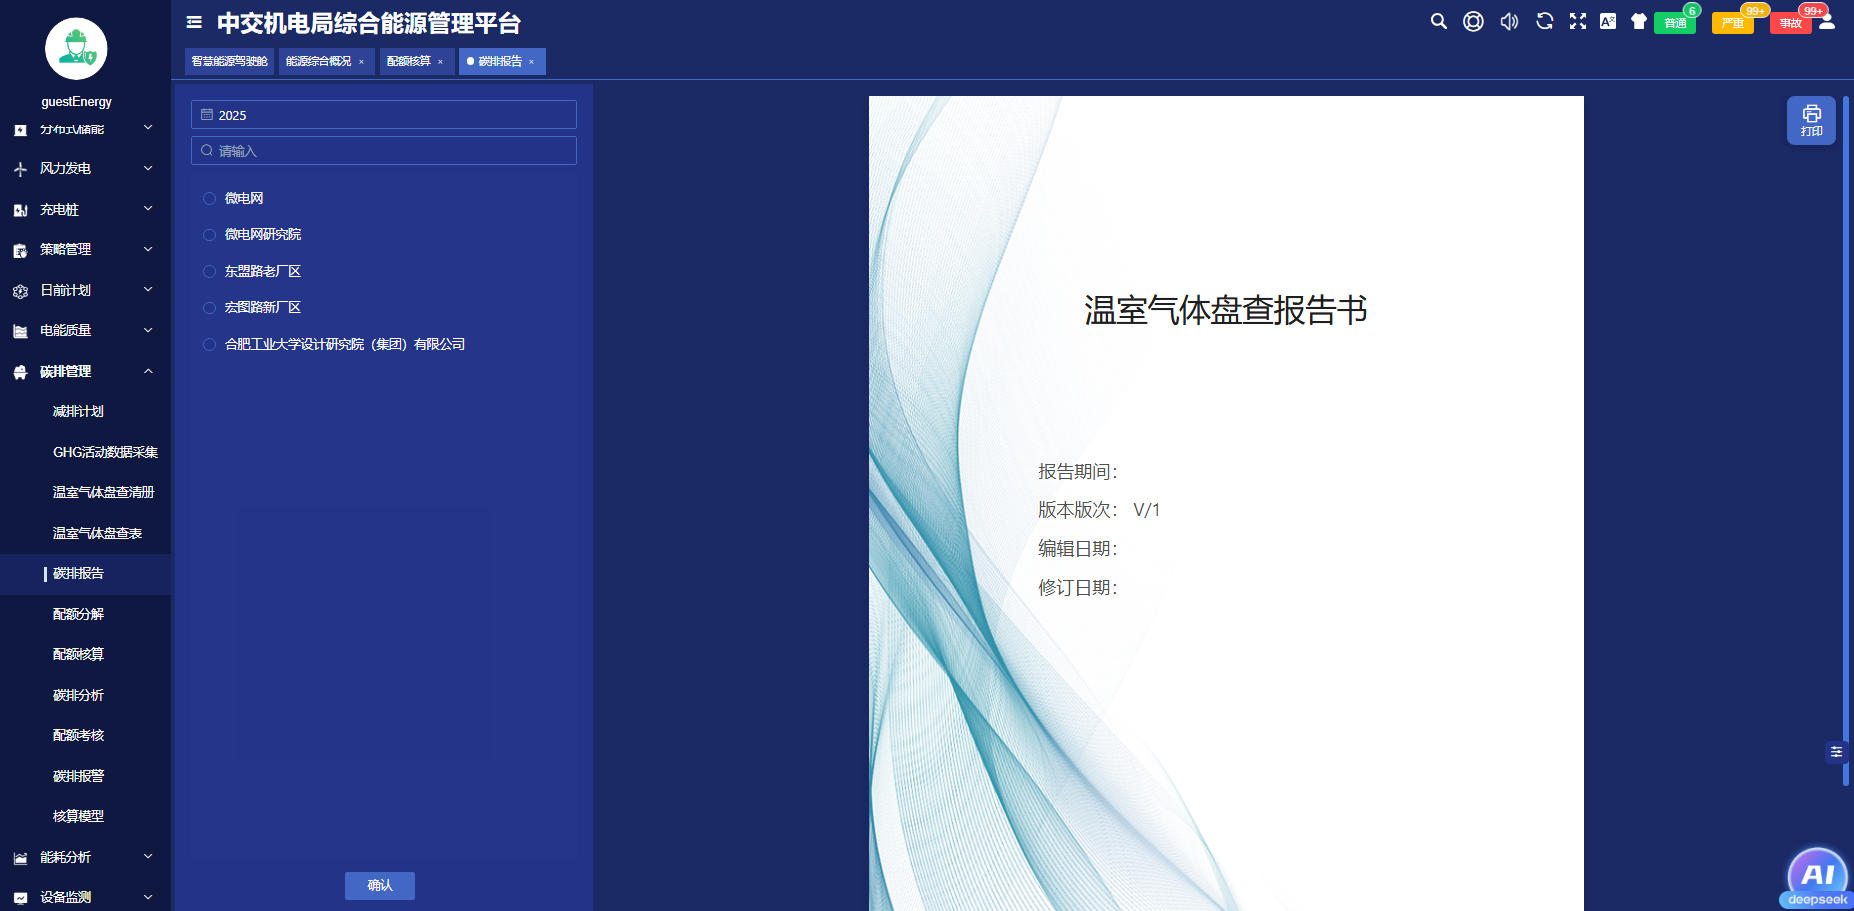This screenshot has height=911, width=1854.
Task: Click the print icon button
Action: [x=1811, y=120]
